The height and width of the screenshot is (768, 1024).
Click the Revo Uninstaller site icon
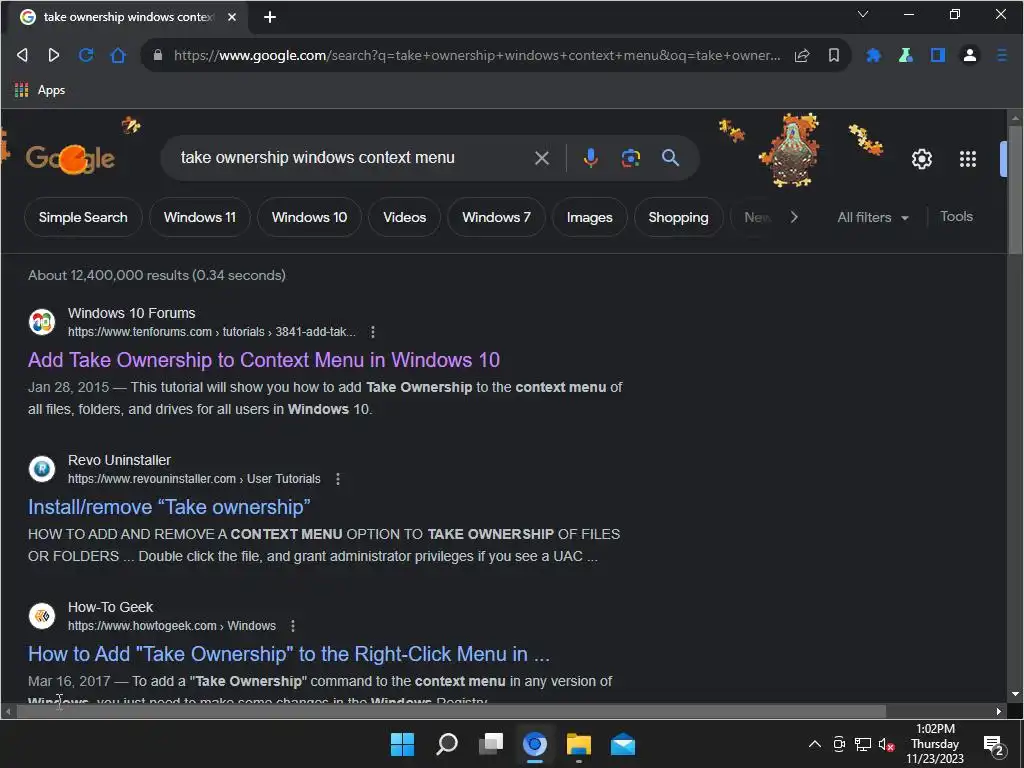point(42,469)
